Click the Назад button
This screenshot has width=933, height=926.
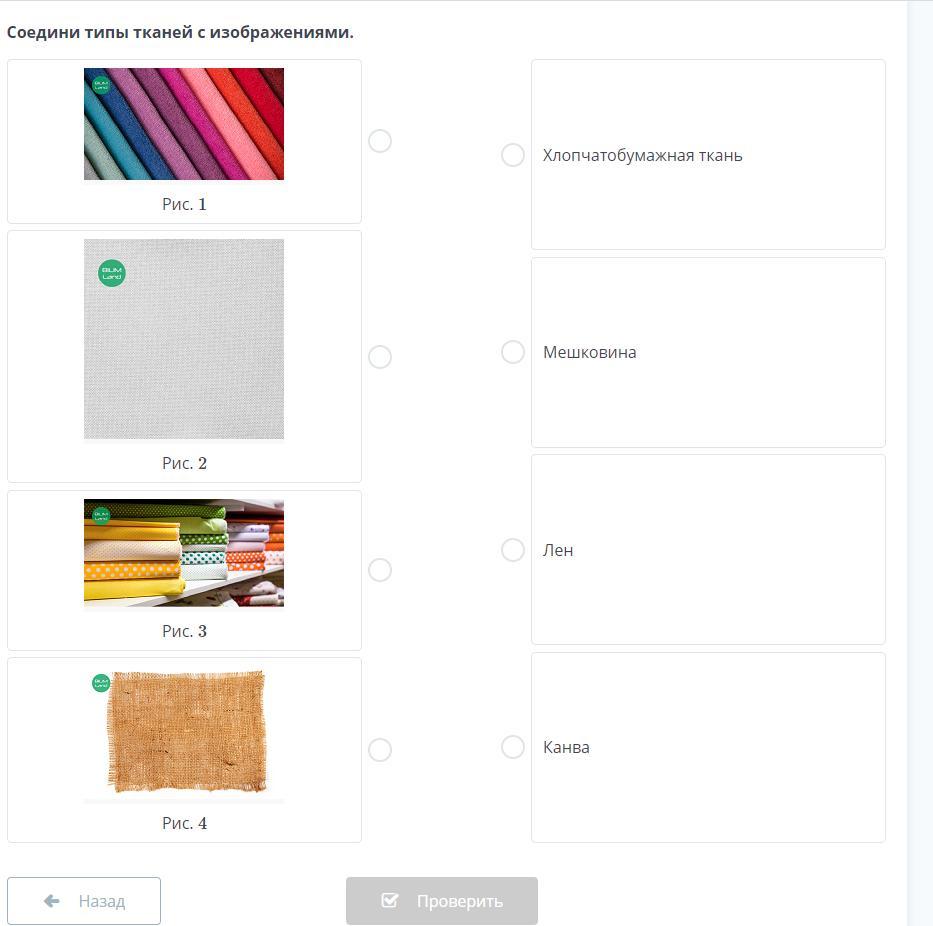pyautogui.click(x=84, y=901)
